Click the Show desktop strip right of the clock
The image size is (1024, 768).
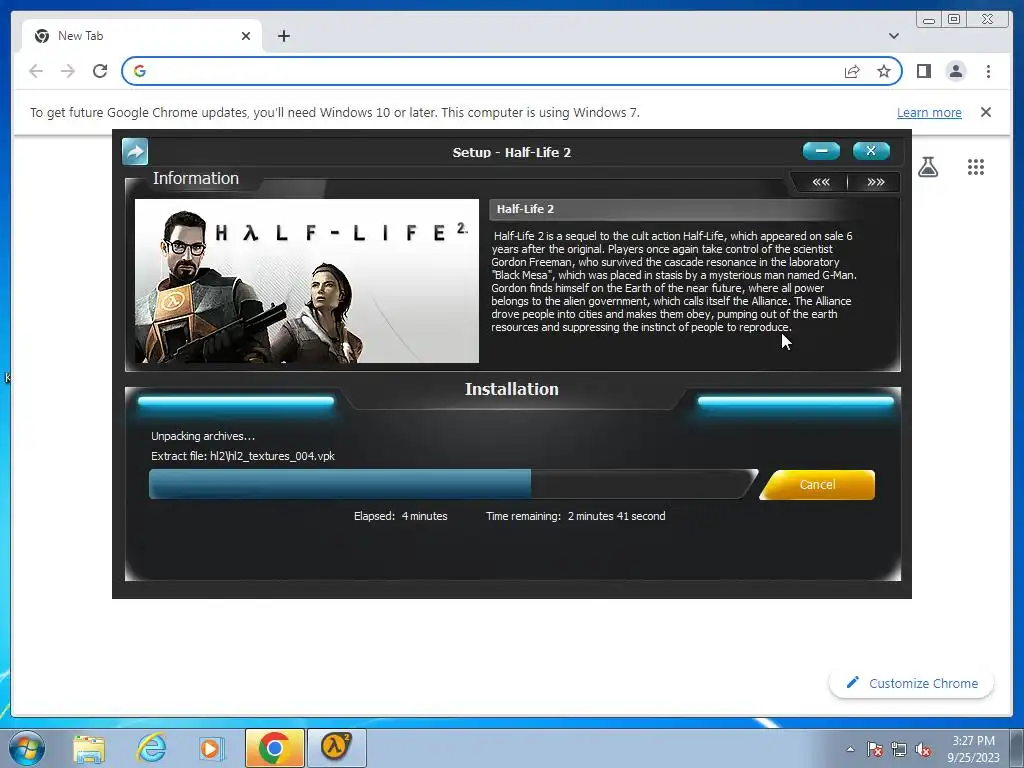[x=1019, y=748]
